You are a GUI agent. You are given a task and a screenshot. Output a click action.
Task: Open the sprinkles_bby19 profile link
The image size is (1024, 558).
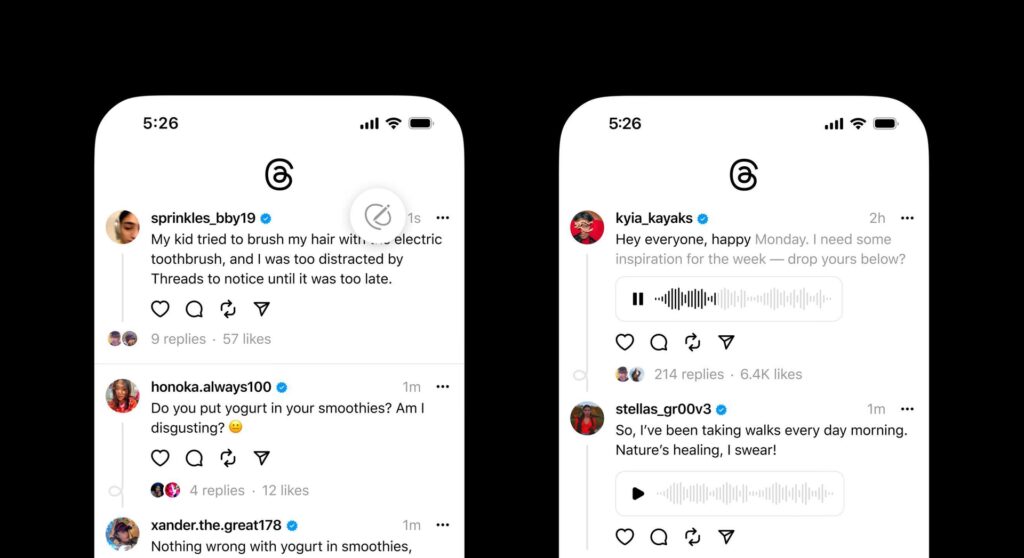tap(203, 218)
